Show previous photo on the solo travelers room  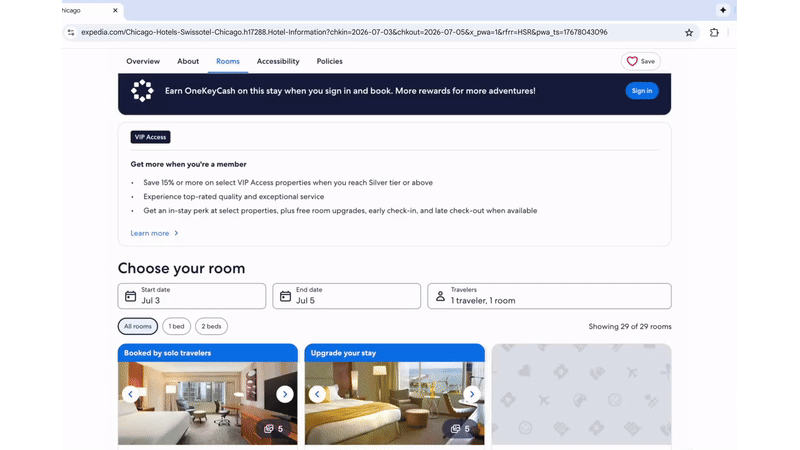[x=131, y=394]
